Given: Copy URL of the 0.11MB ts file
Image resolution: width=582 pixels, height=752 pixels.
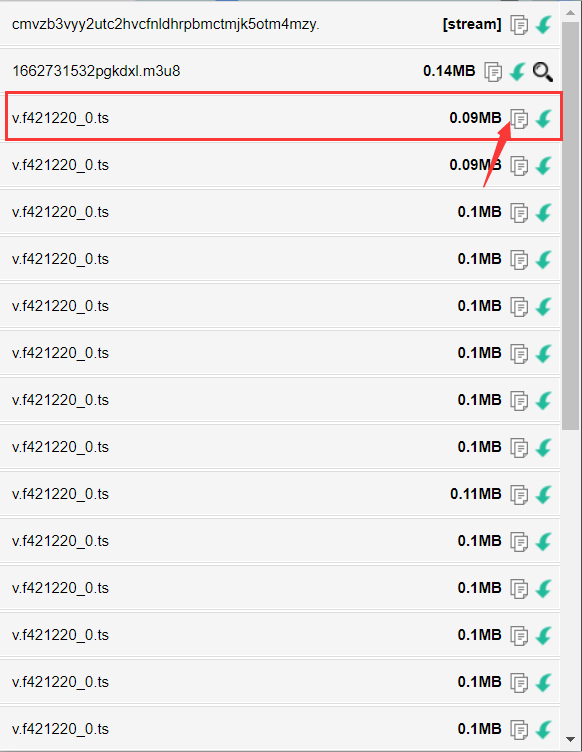Looking at the screenshot, I should tap(519, 494).
